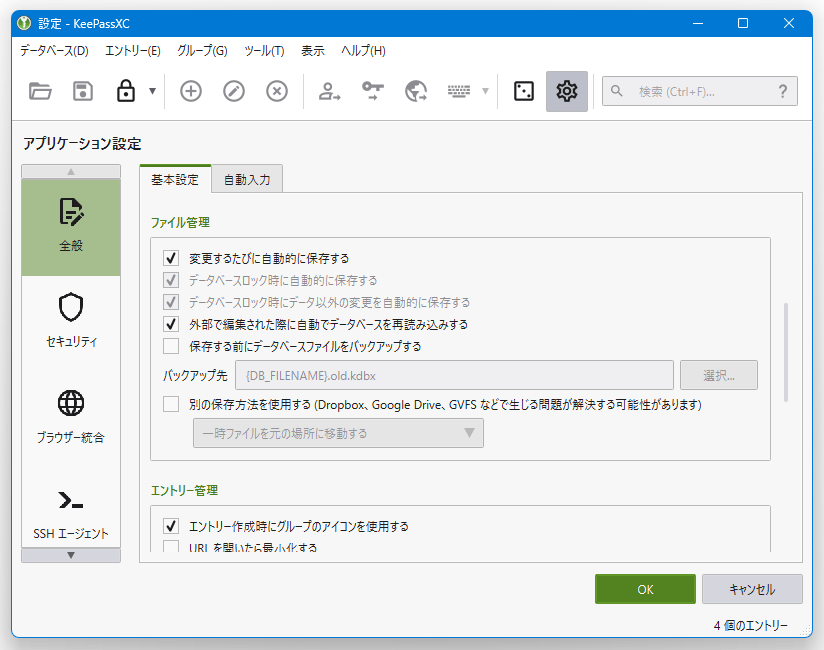The image size is (824, 650).
Task: Maximize the KeePassXC window
Action: coord(743,23)
